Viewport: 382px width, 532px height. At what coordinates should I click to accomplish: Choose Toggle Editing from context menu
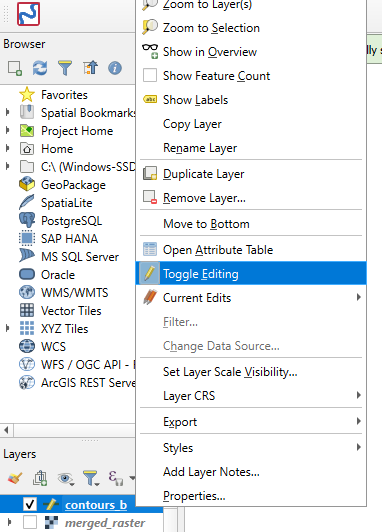click(251, 273)
